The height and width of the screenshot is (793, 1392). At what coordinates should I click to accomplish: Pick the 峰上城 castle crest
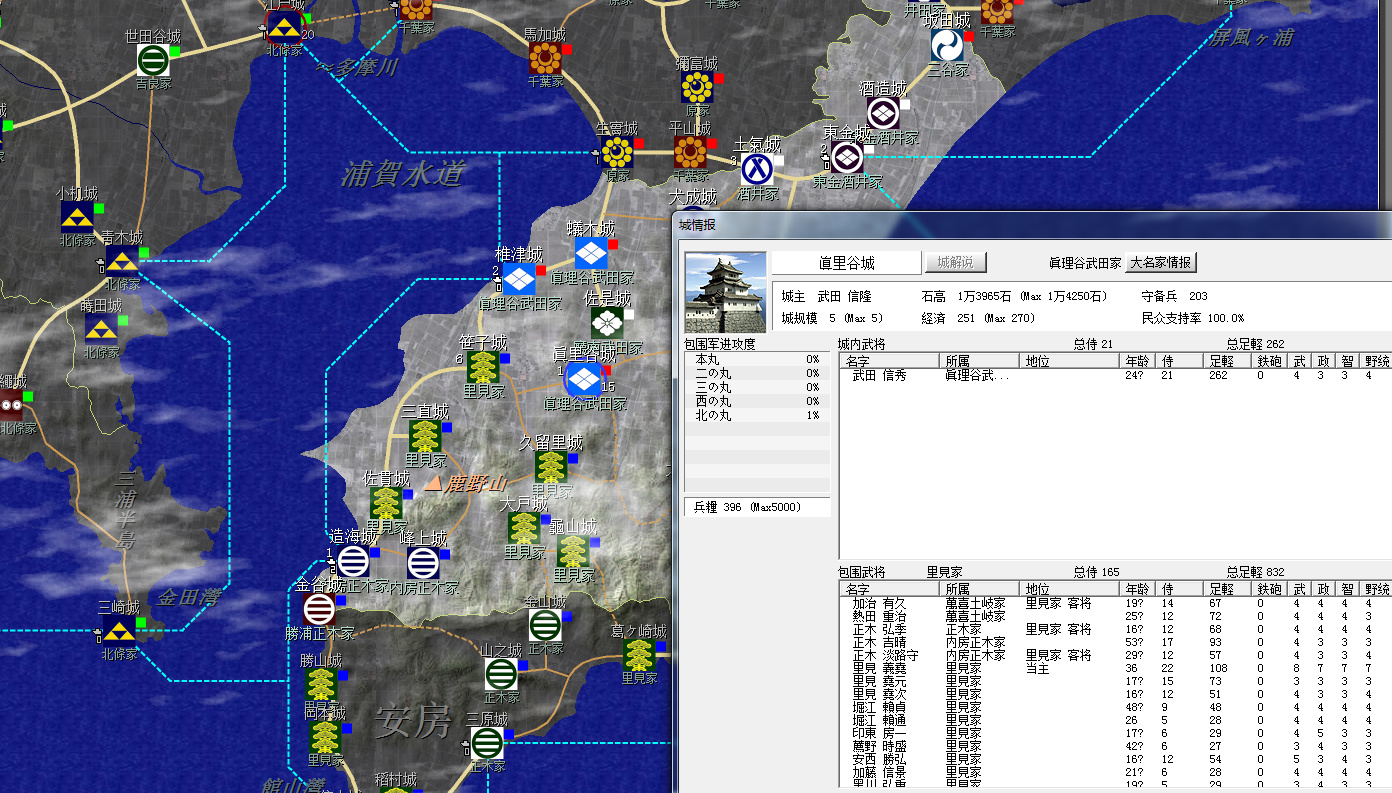point(423,563)
